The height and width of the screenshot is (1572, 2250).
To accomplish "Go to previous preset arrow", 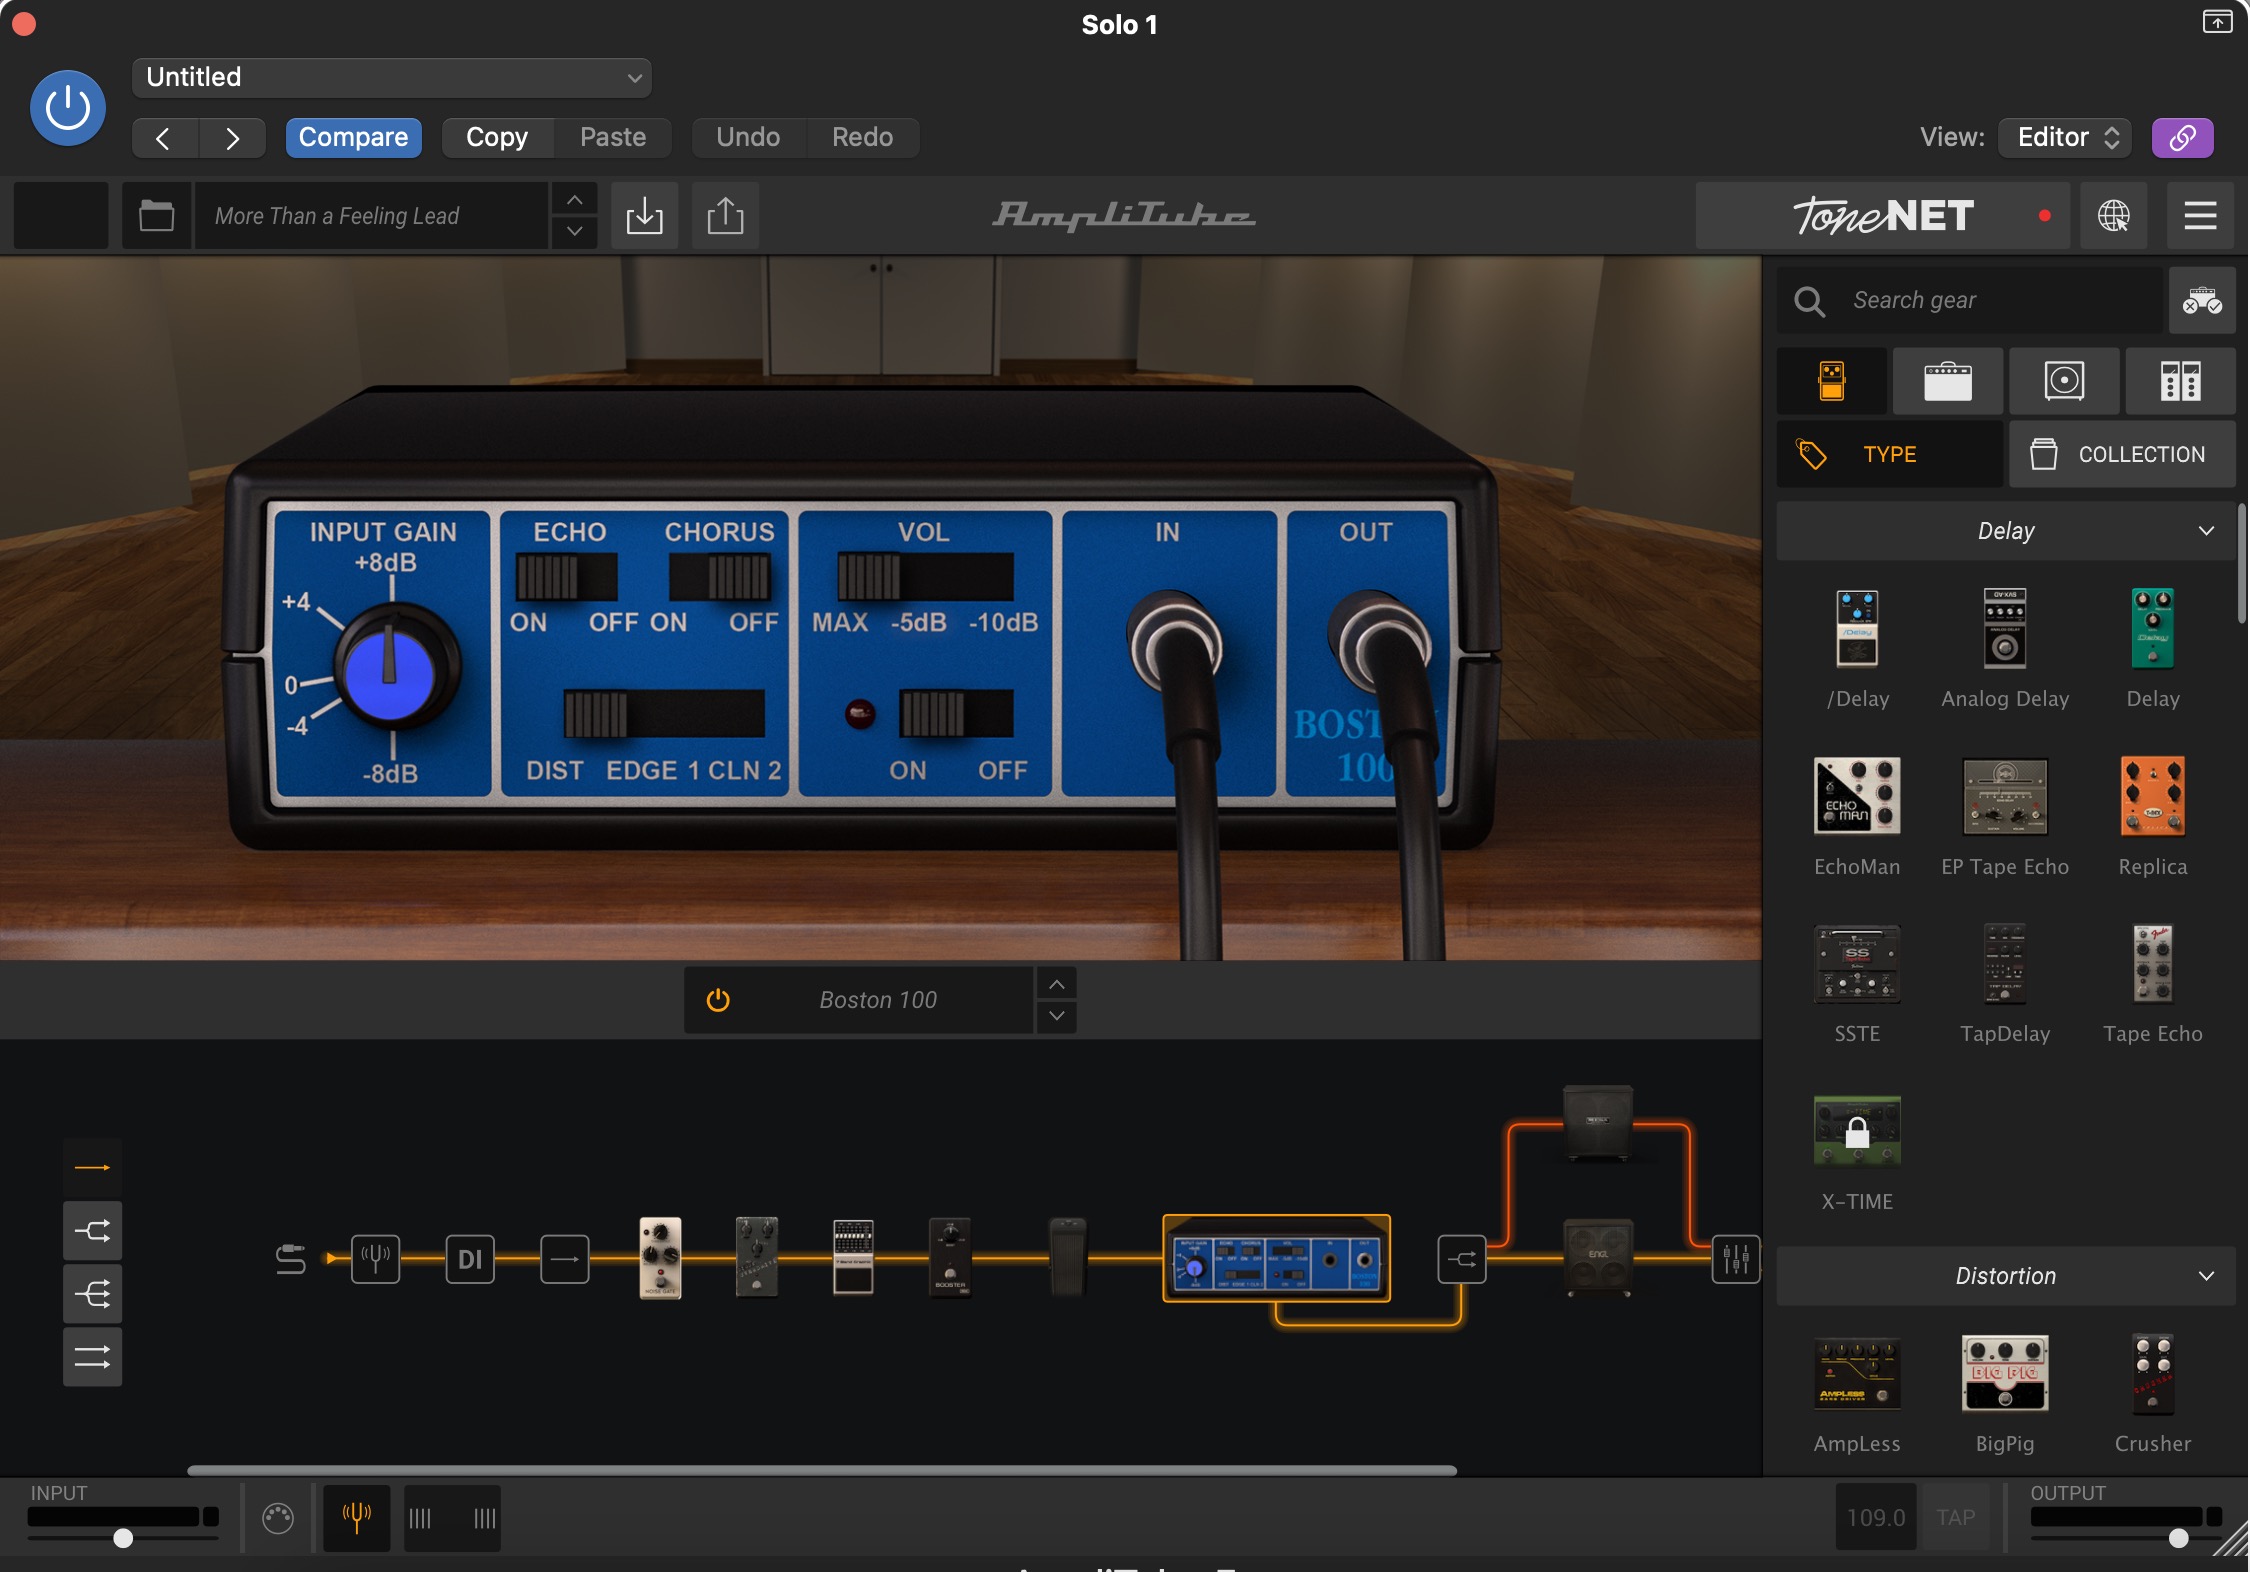I will coord(164,137).
